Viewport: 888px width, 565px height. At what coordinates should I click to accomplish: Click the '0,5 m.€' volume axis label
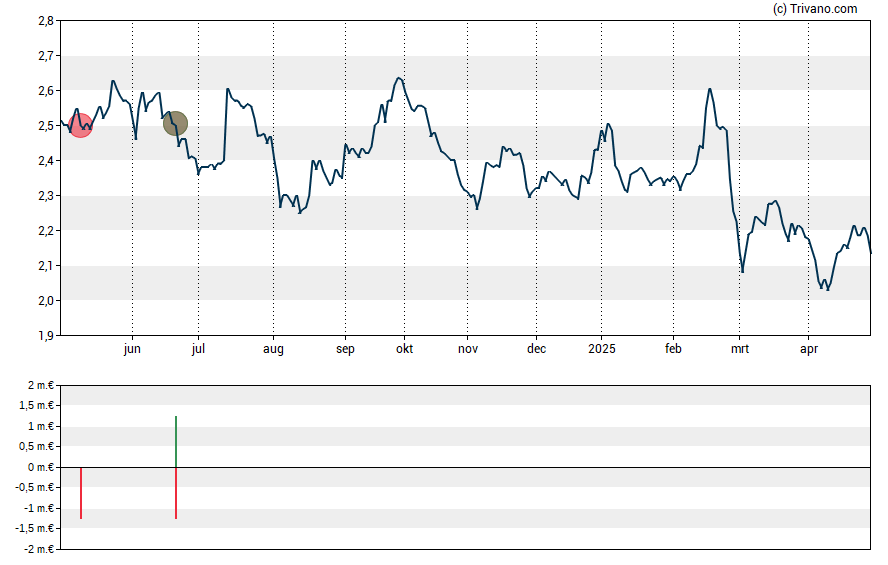[x=36, y=447]
